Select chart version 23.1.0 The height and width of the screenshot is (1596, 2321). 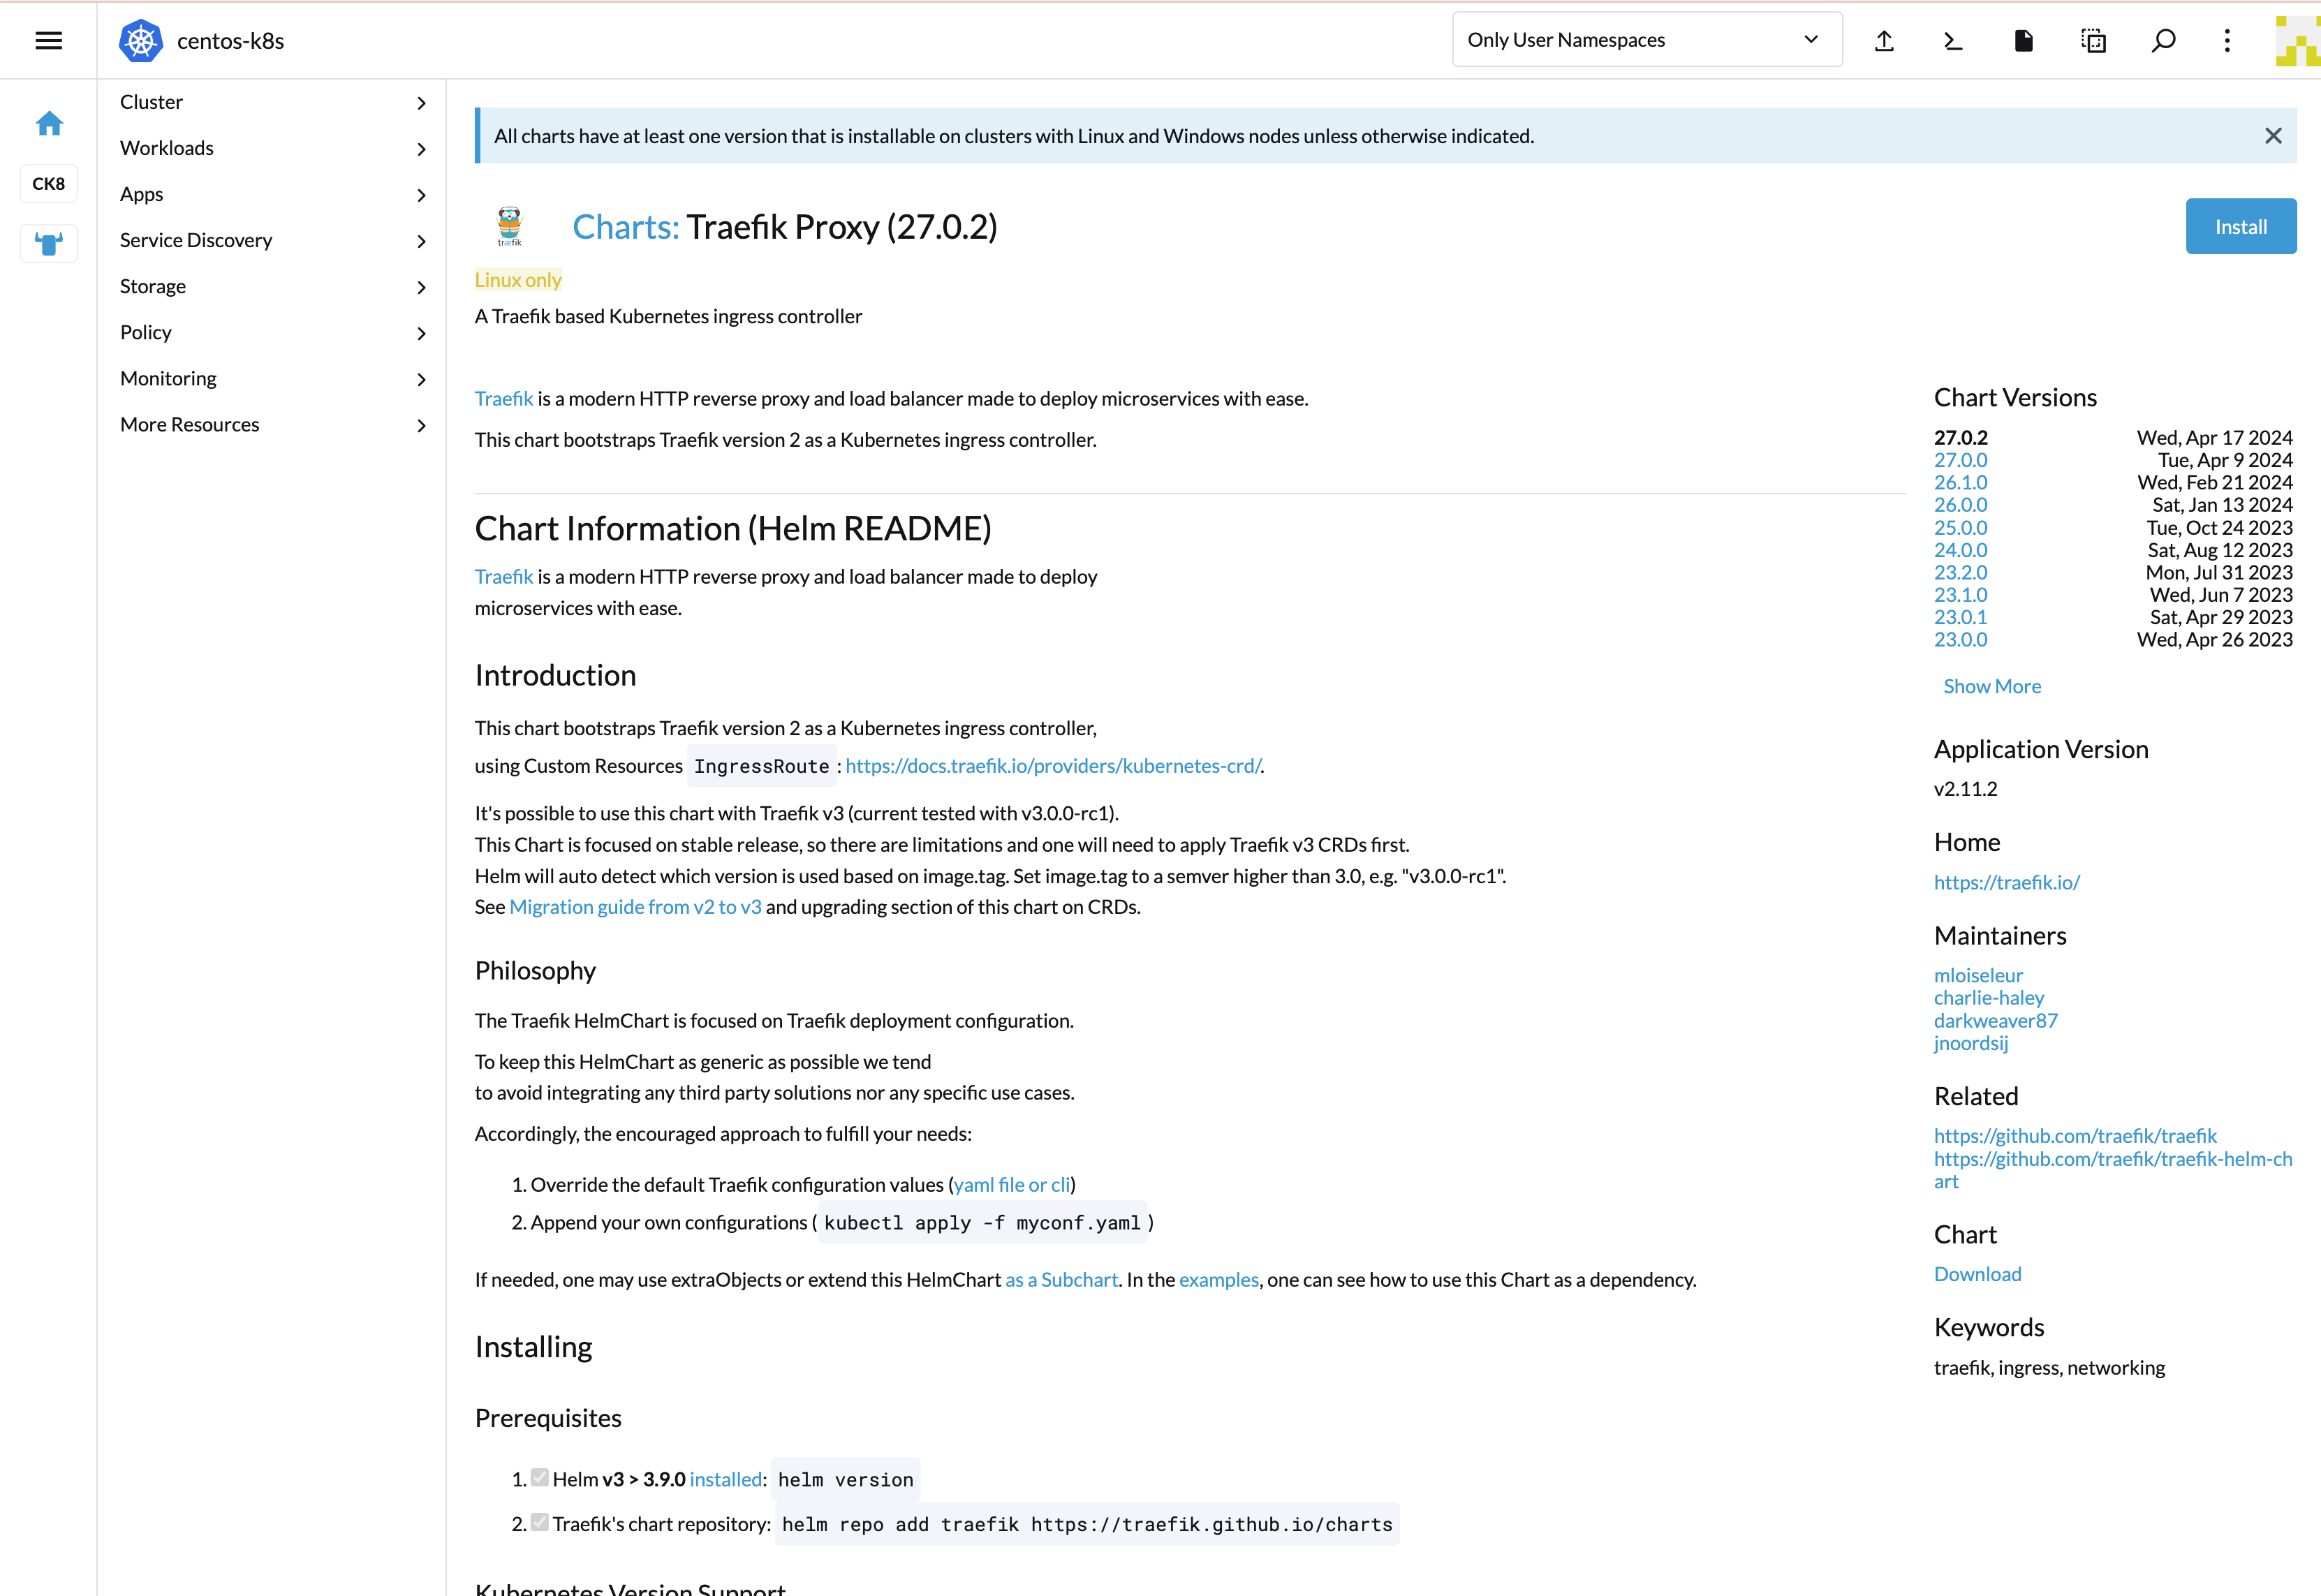coord(1960,595)
